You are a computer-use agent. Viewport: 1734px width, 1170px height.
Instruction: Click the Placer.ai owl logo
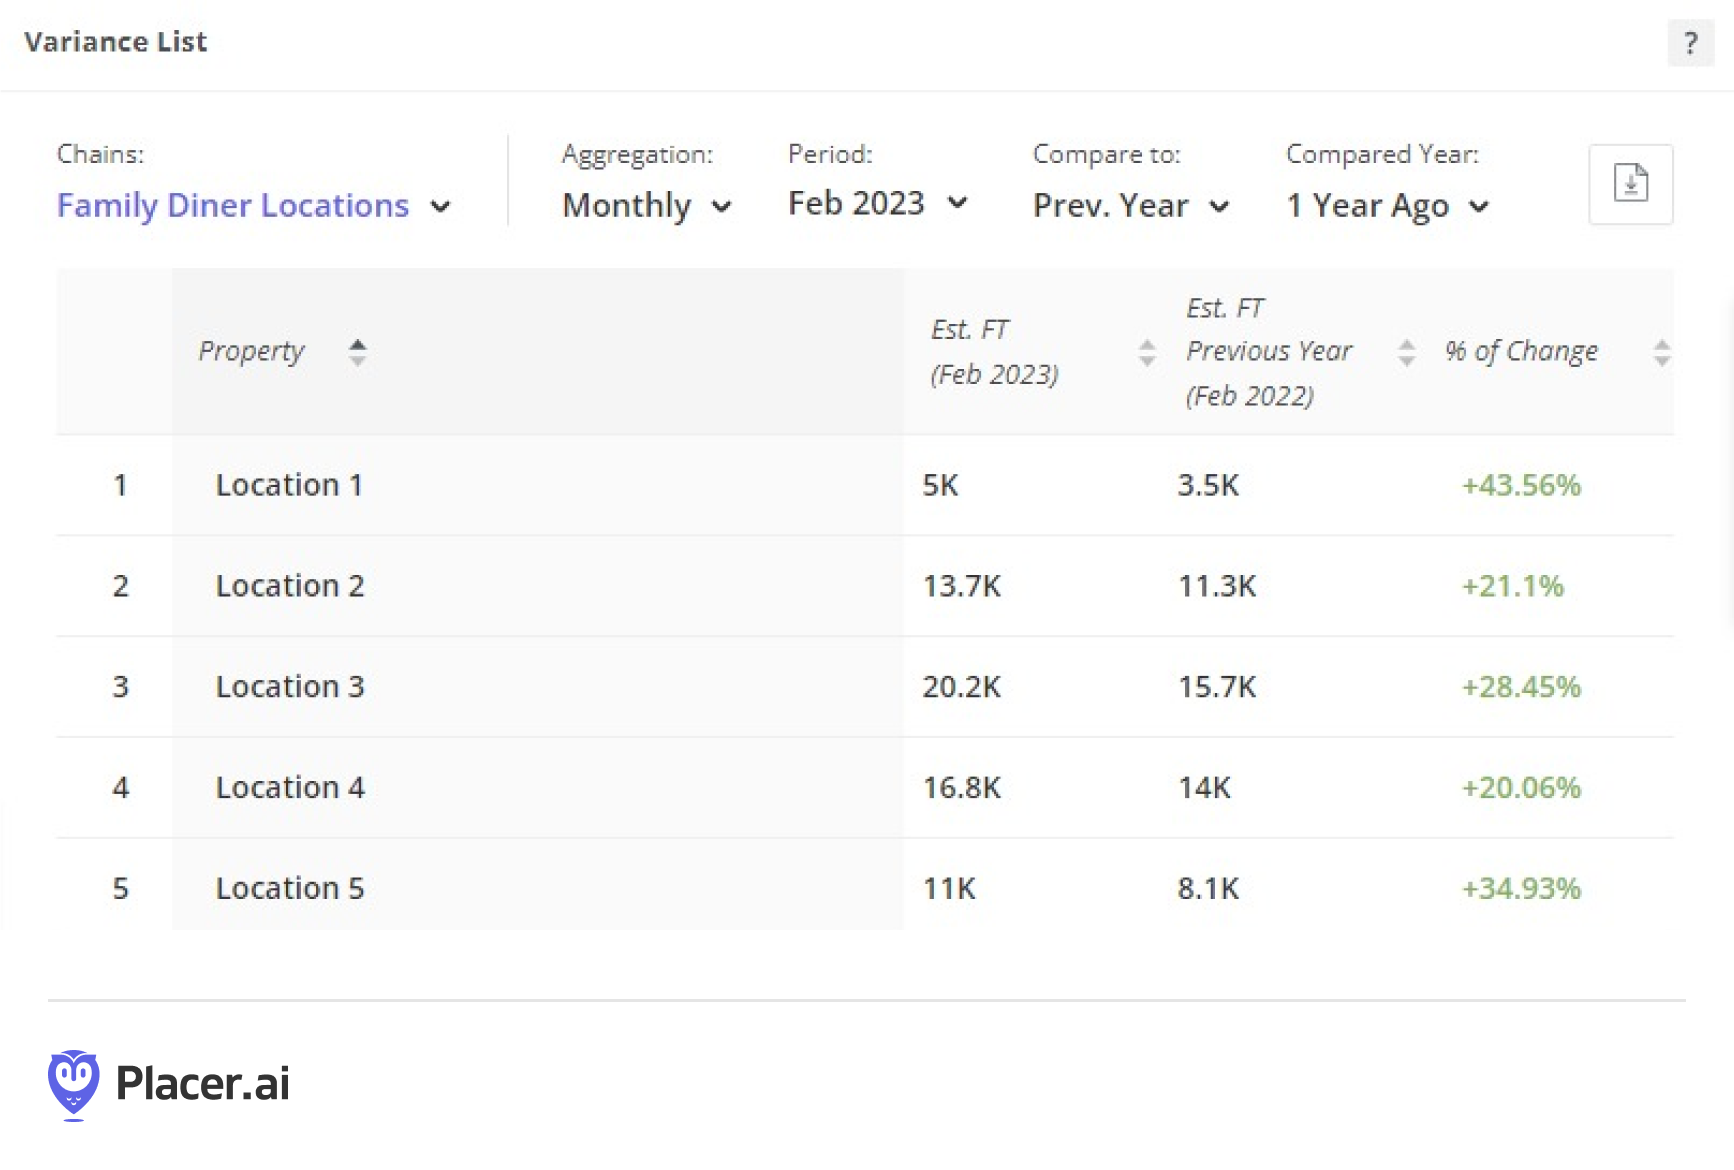(73, 1085)
